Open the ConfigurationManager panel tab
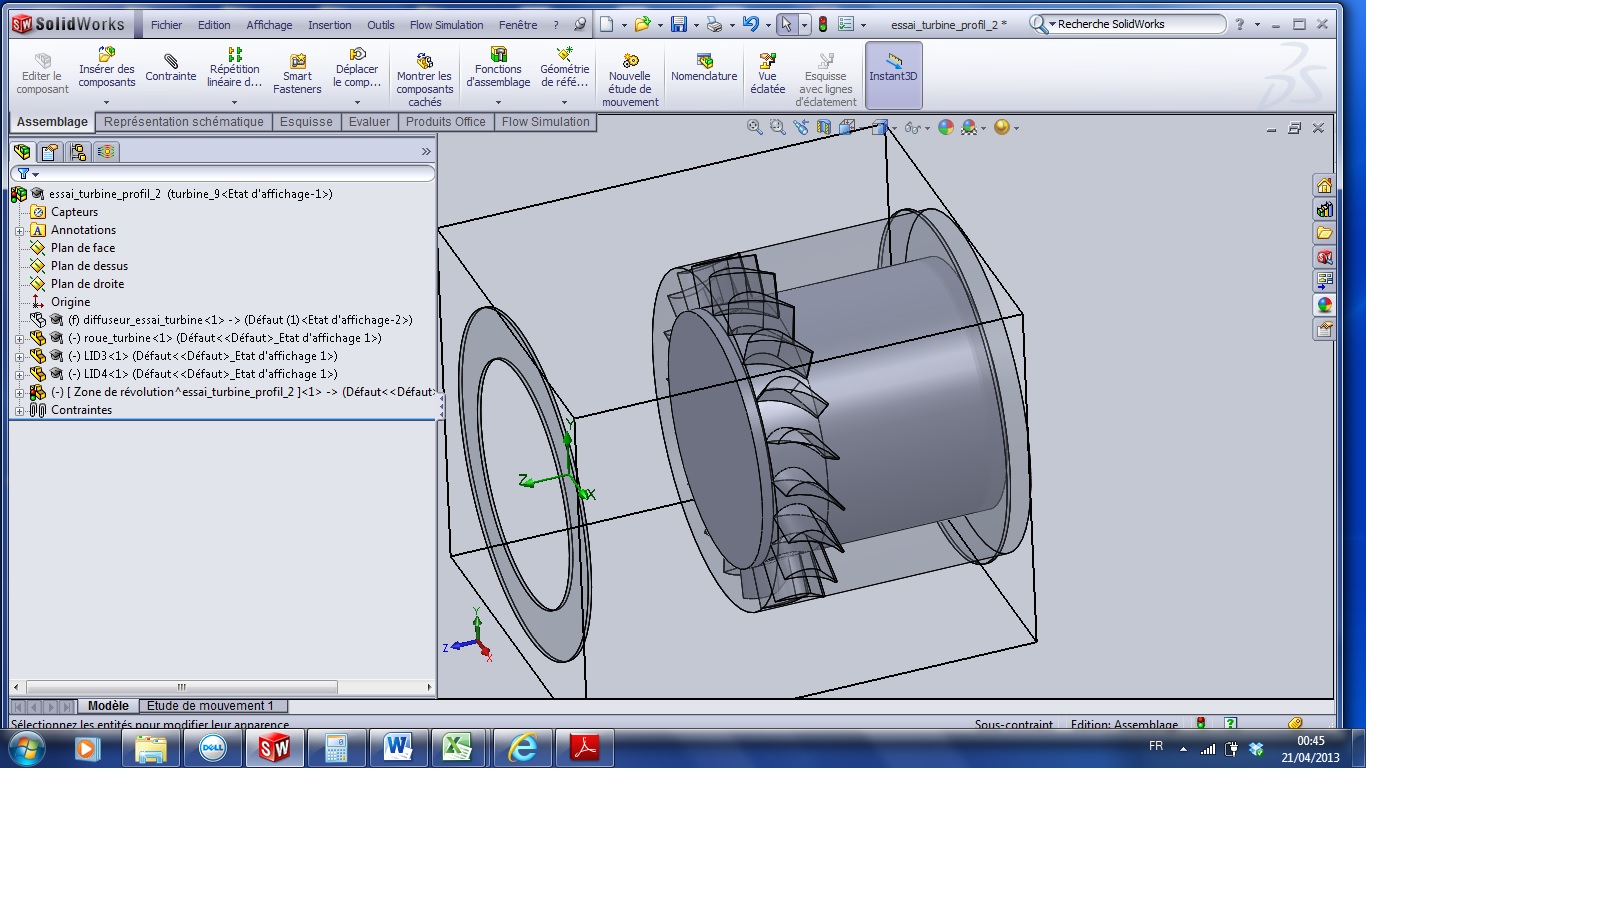Image resolution: width=1598 pixels, height=900 pixels. [x=77, y=152]
